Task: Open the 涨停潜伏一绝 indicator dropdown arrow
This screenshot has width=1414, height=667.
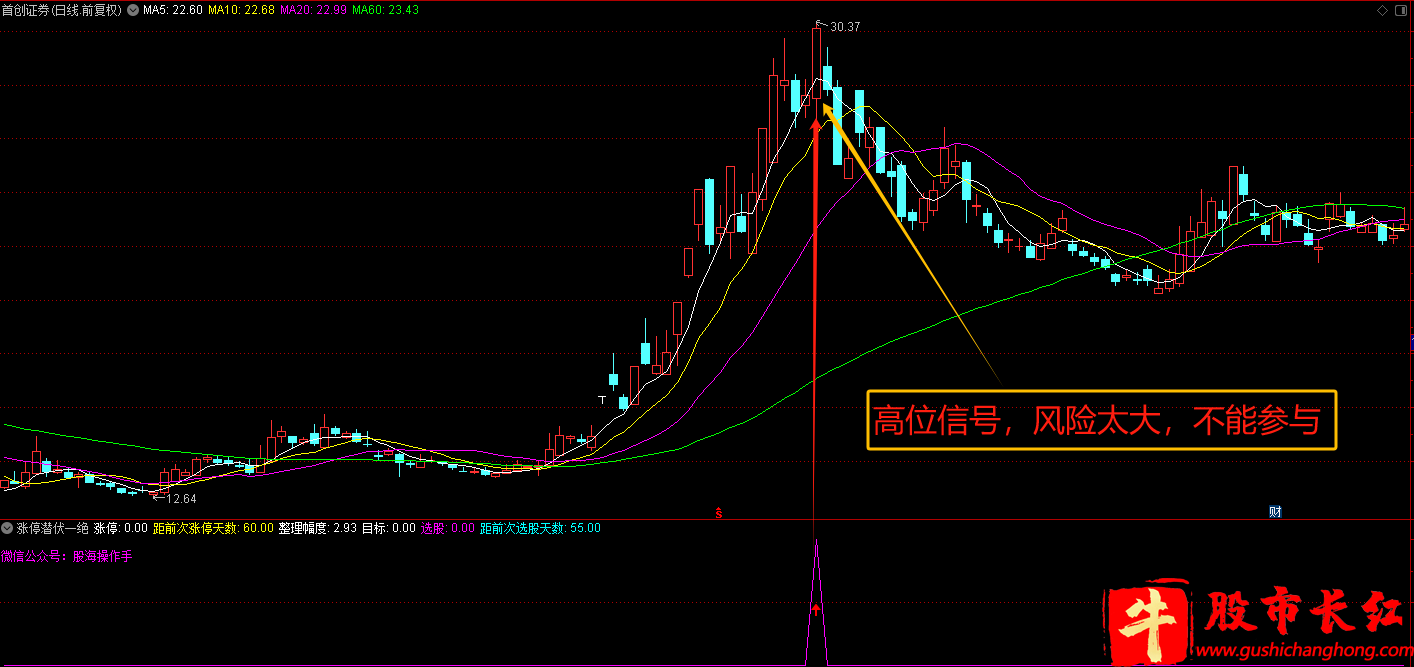Action: (7, 527)
